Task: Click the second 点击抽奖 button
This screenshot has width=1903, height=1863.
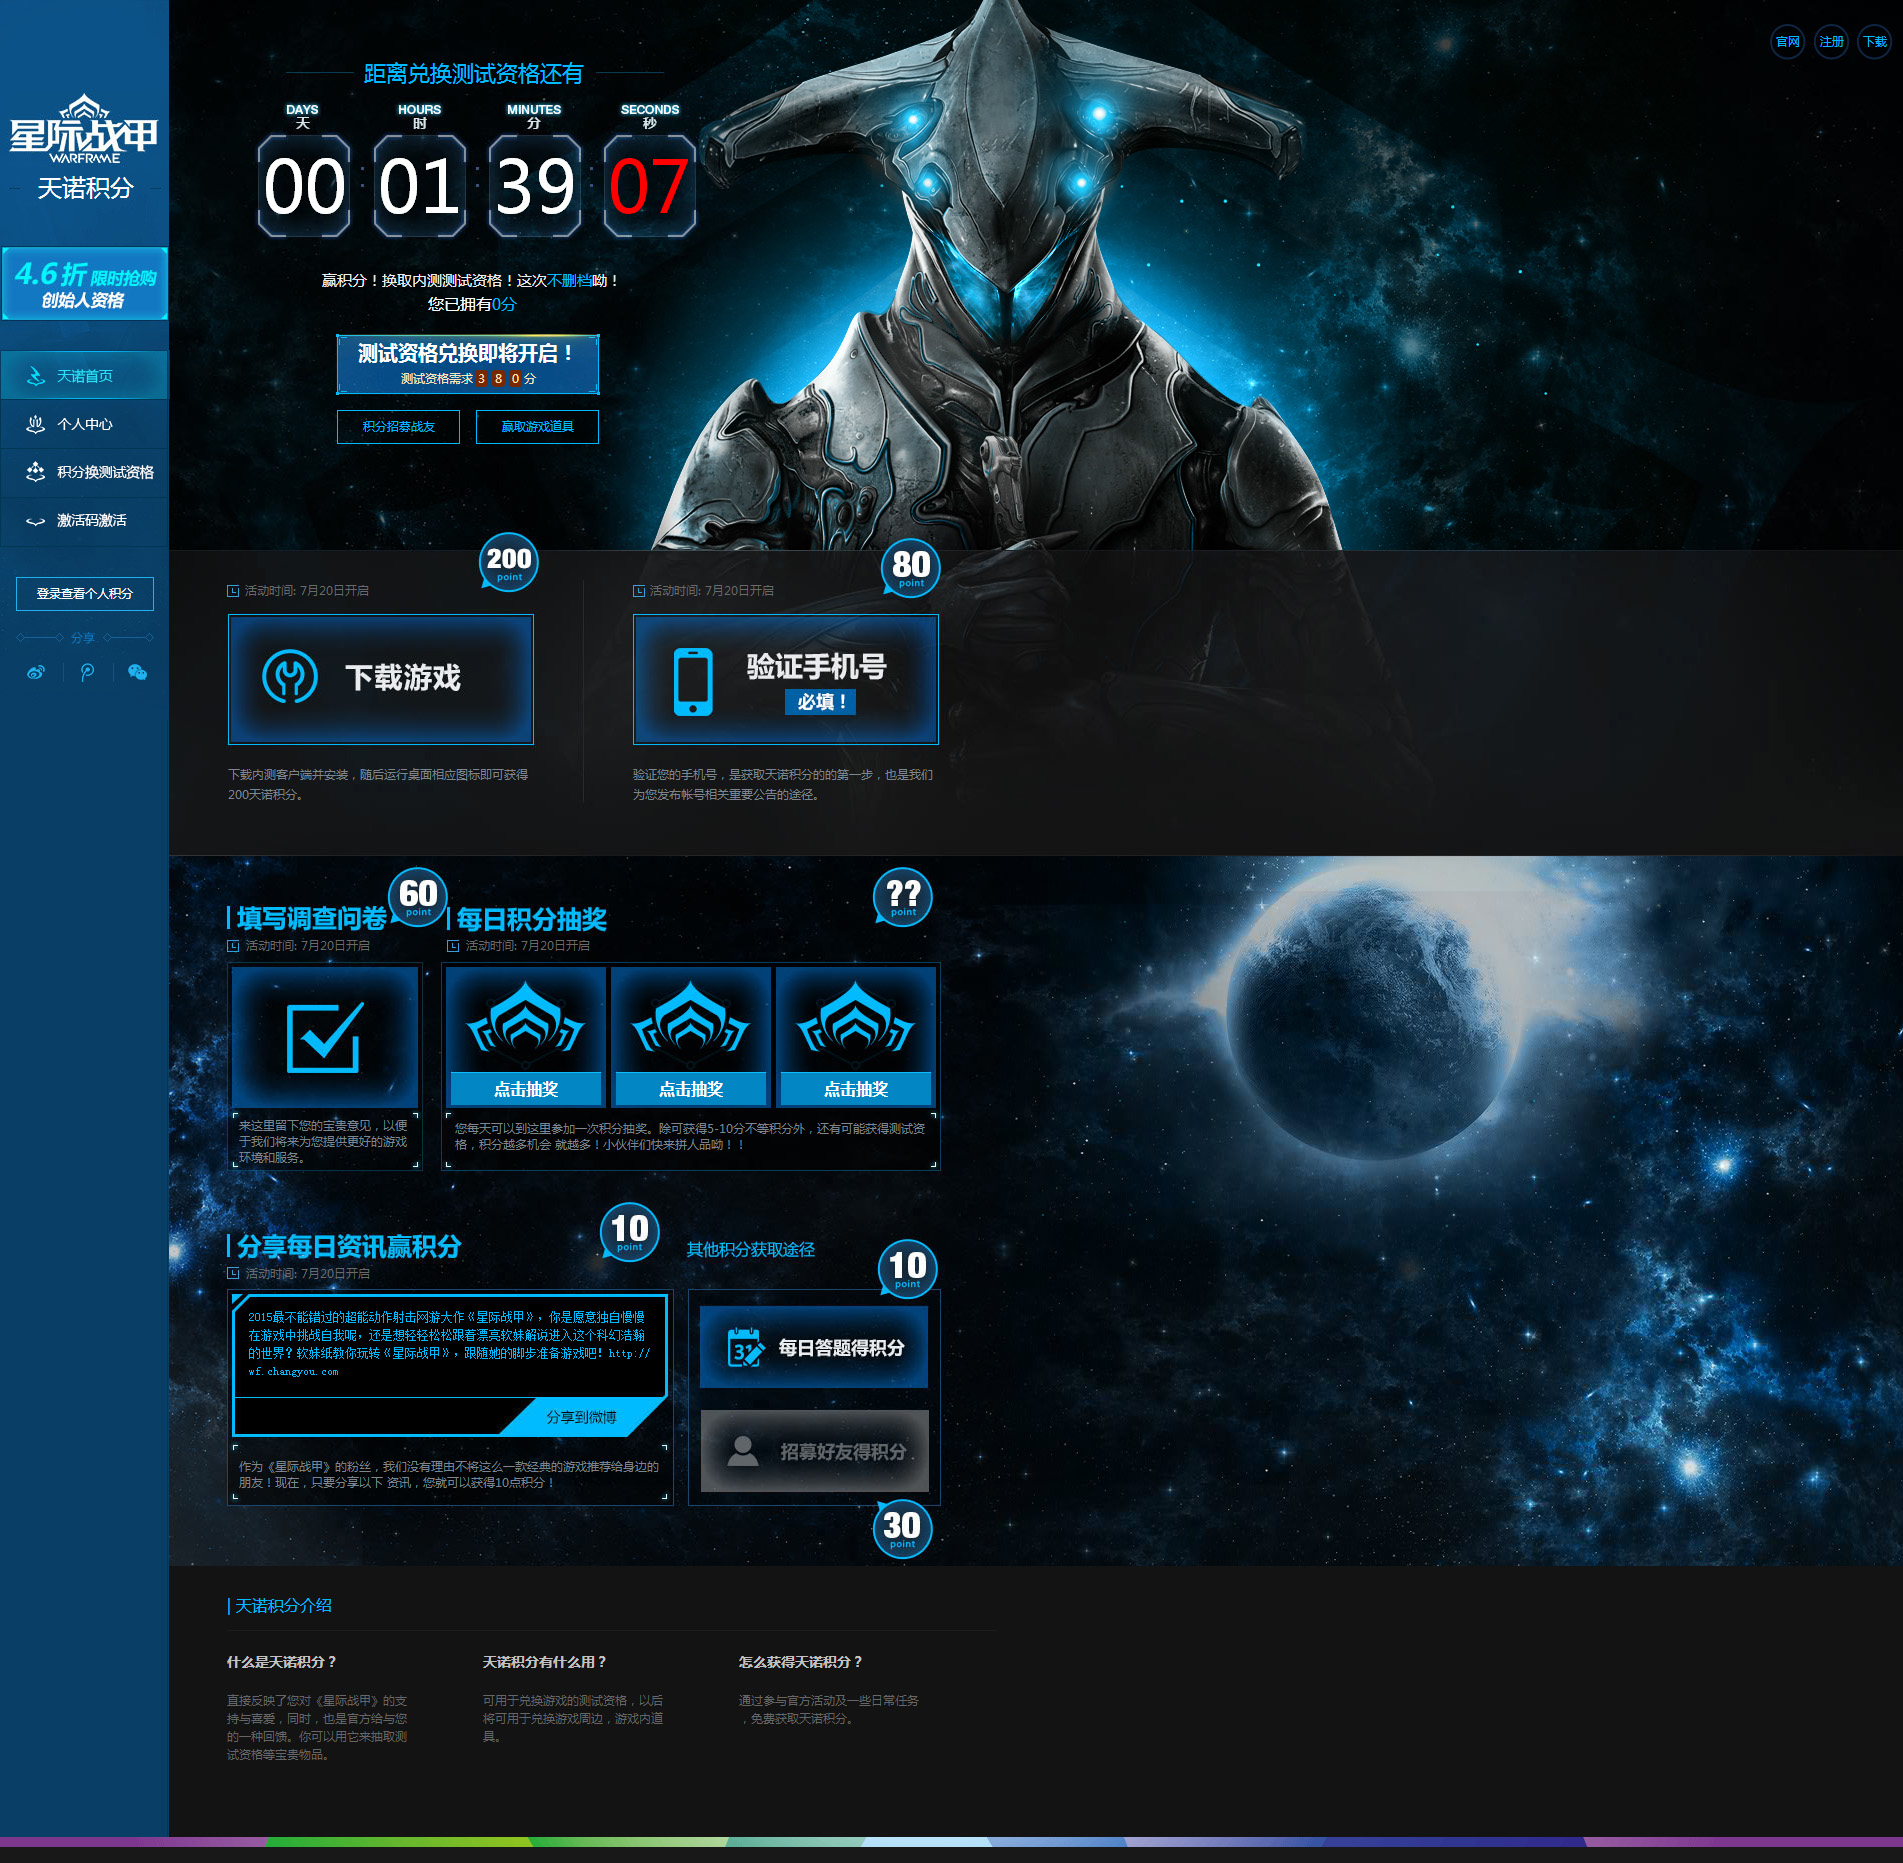Action: [x=691, y=1089]
